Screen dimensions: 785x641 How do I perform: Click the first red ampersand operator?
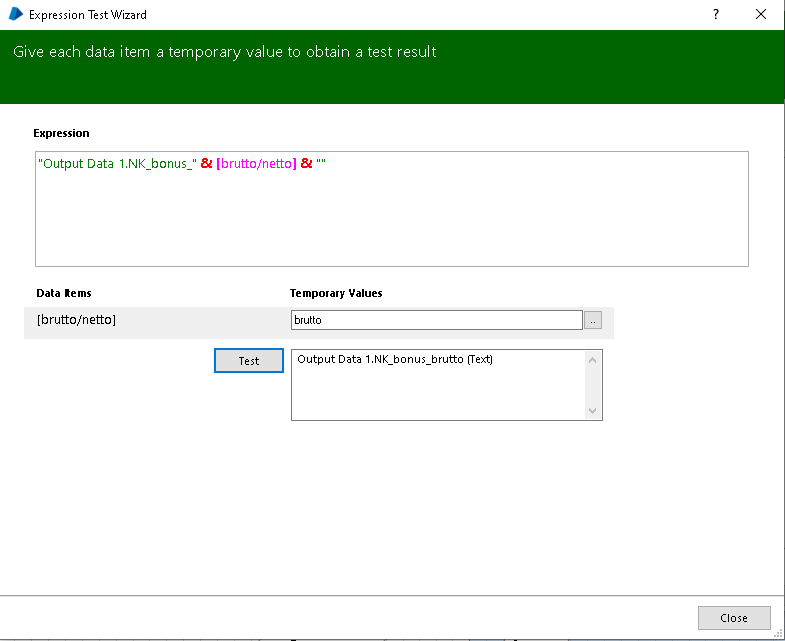[x=206, y=164]
